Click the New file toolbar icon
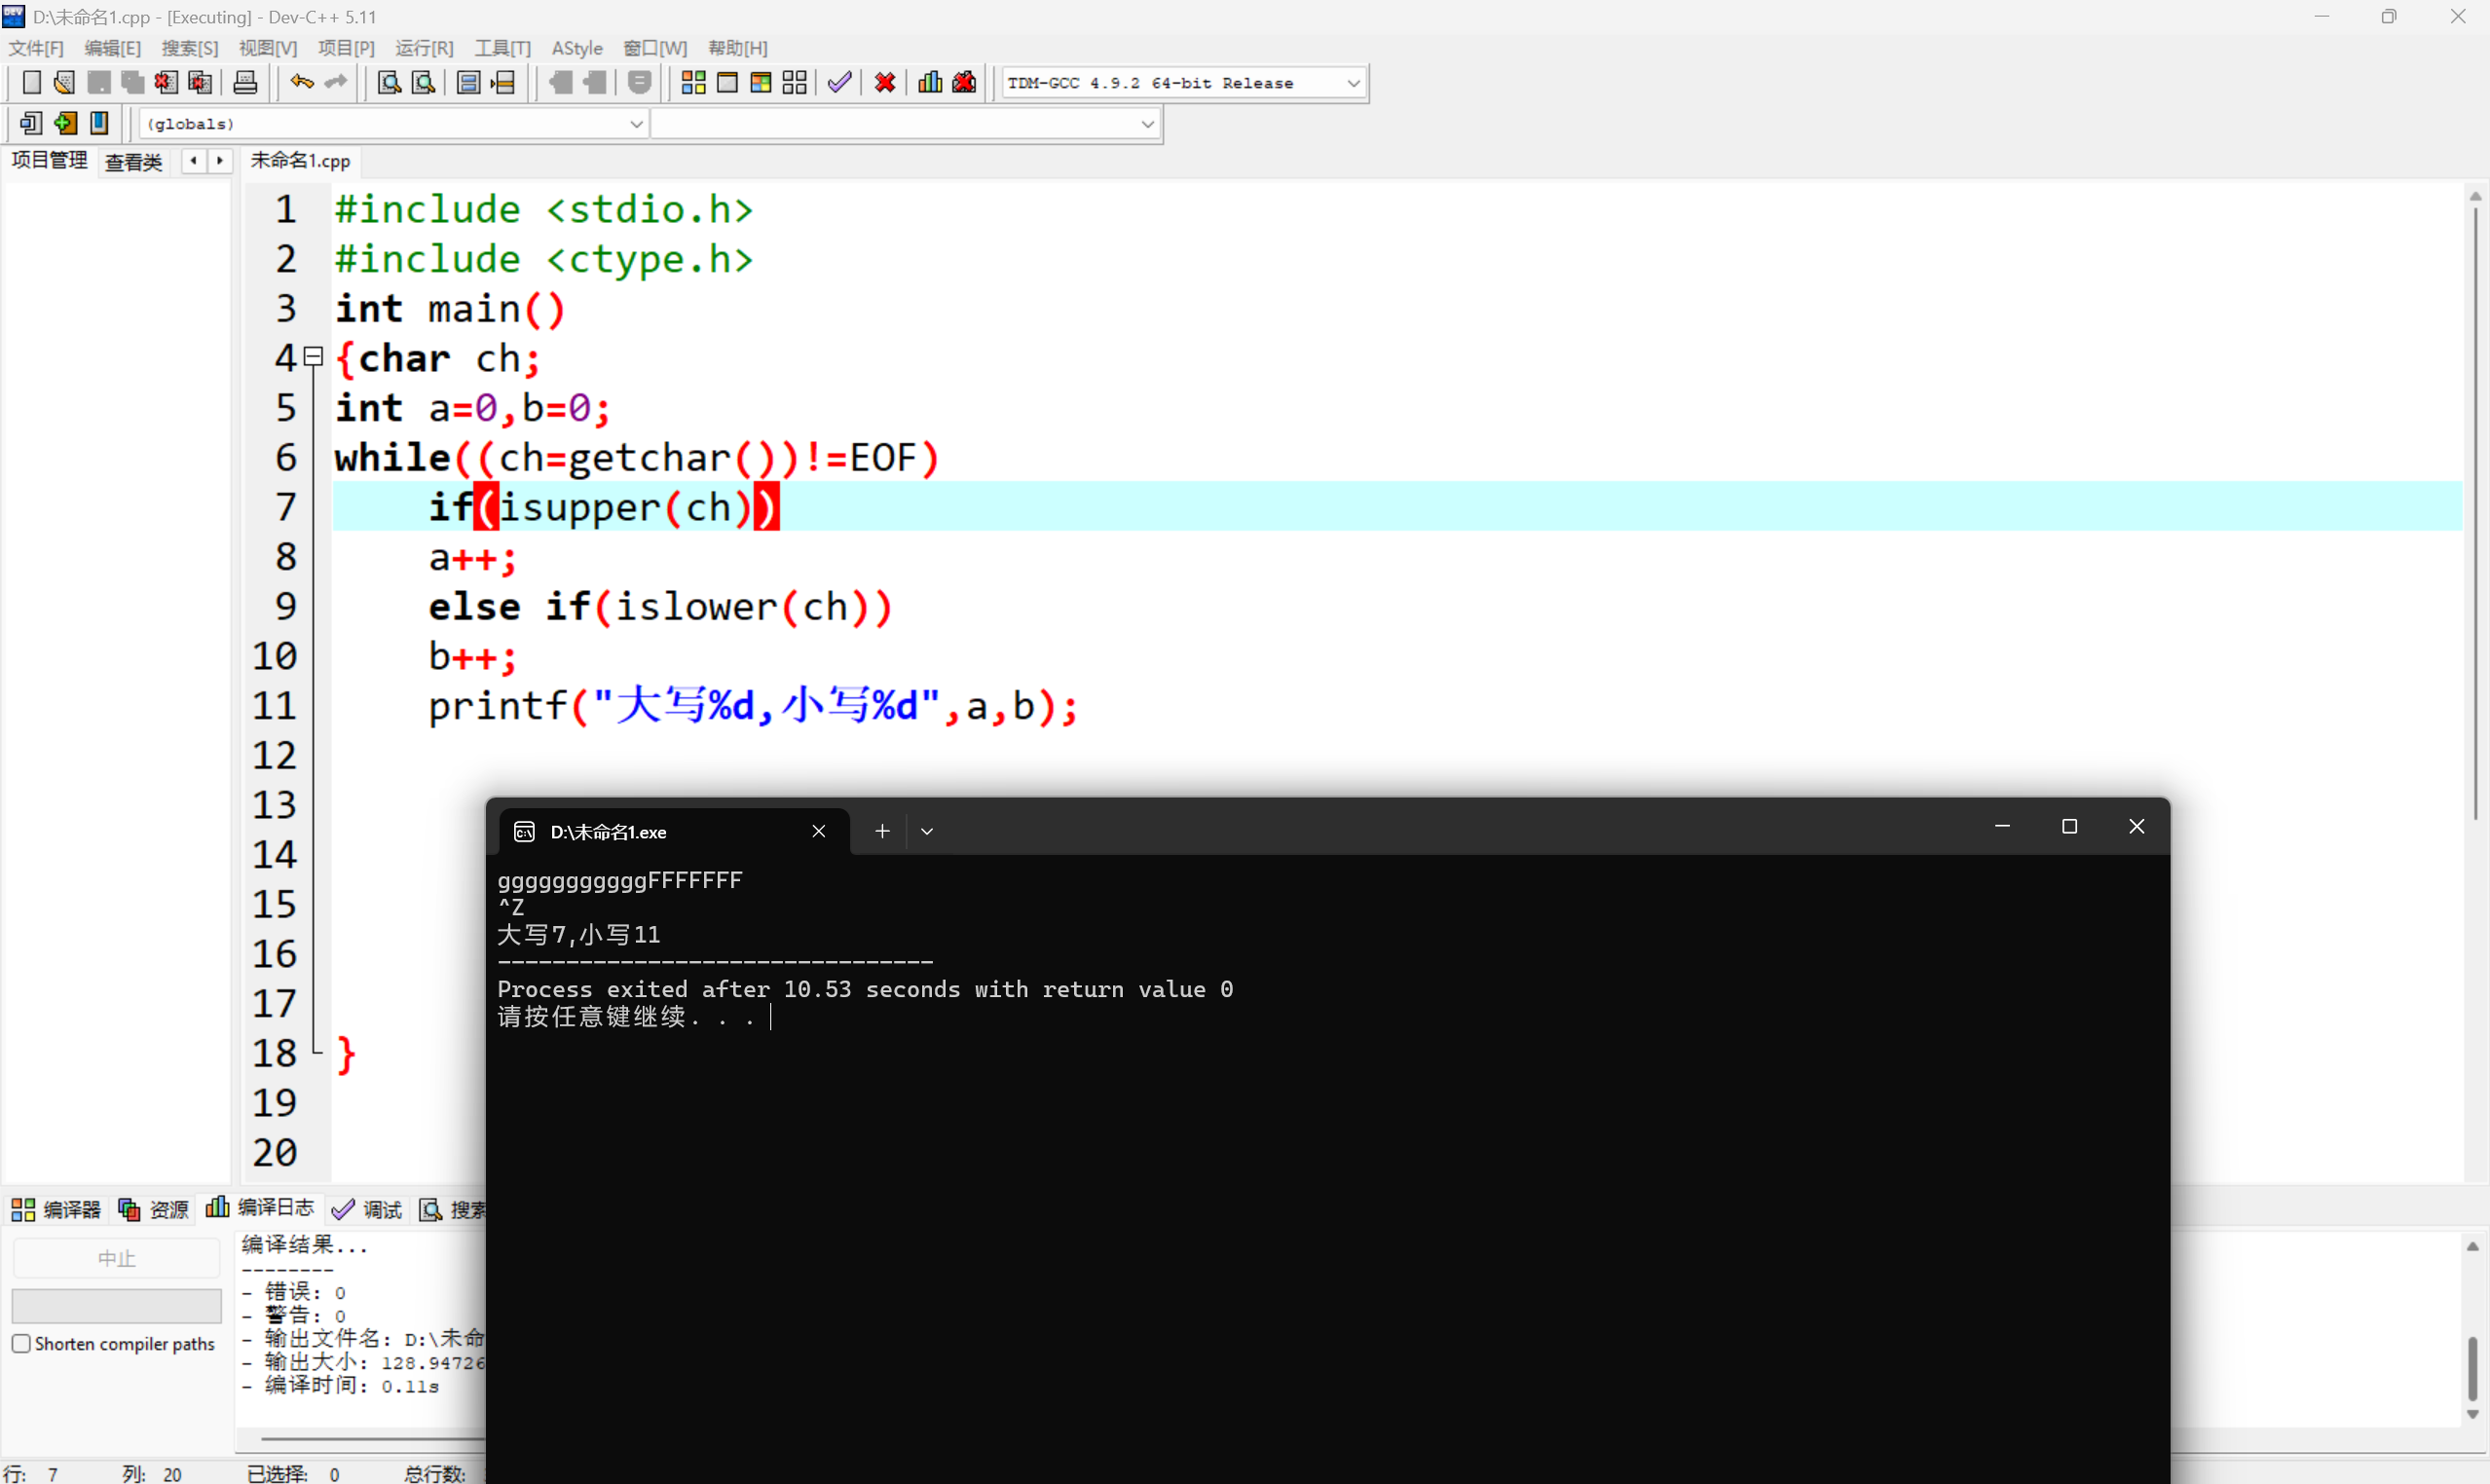Image resolution: width=2490 pixels, height=1484 pixels. pyautogui.click(x=31, y=83)
